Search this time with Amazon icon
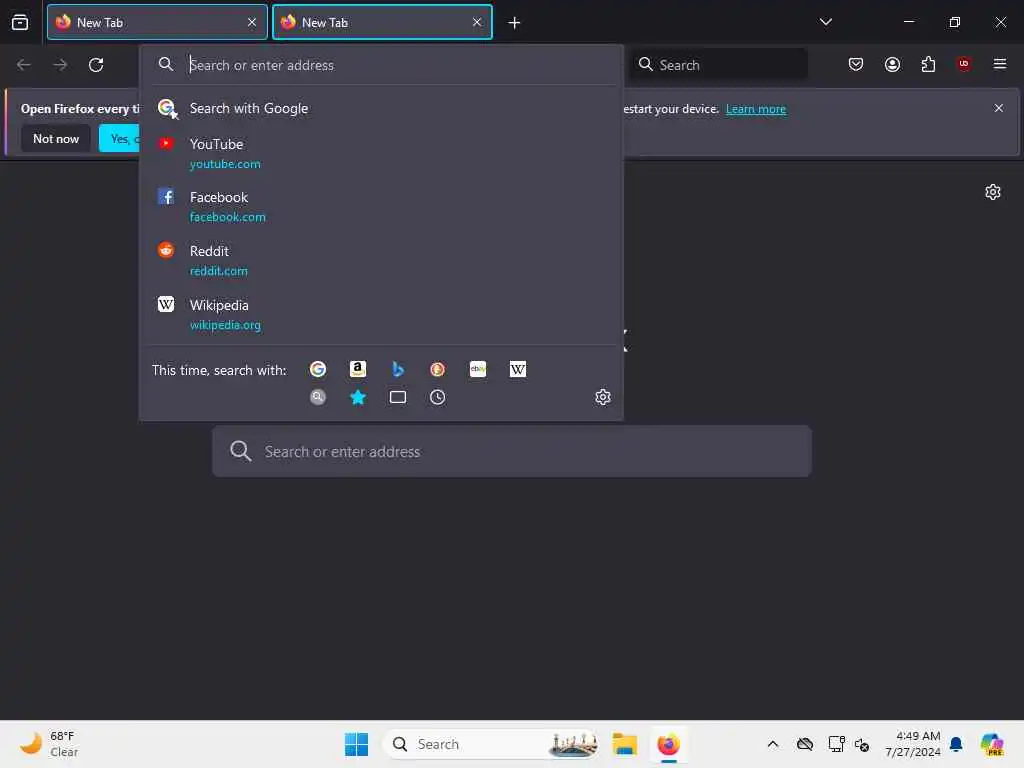Viewport: 1024px width, 768px height. tap(358, 370)
